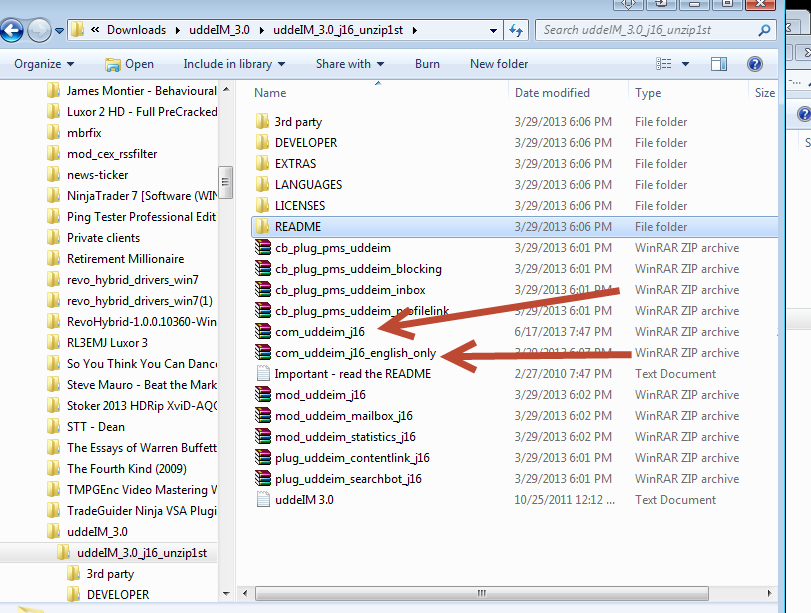The image size is (811, 613).
Task: Select the com_uddeim_j16 archive icon
Action: pos(263,332)
